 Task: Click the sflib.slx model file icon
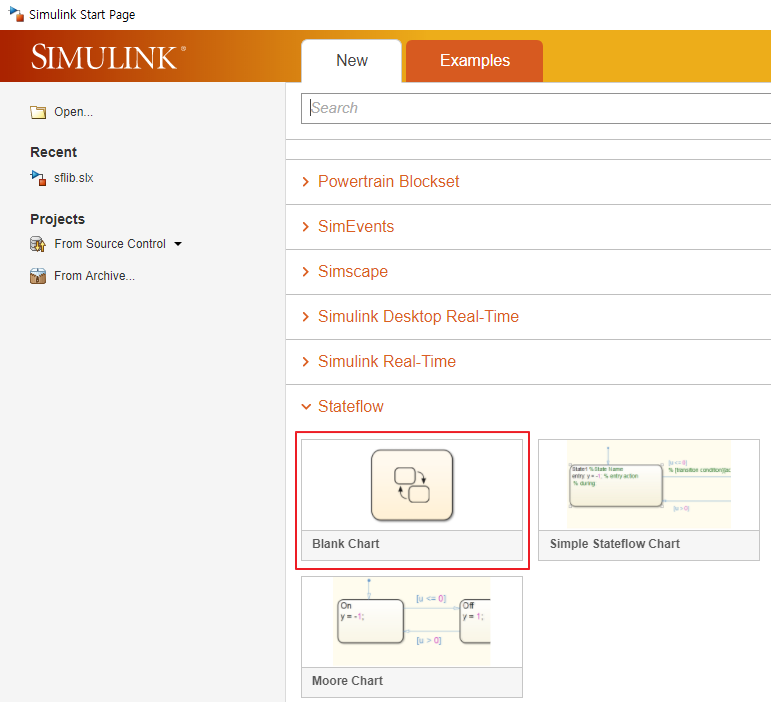tap(38, 178)
